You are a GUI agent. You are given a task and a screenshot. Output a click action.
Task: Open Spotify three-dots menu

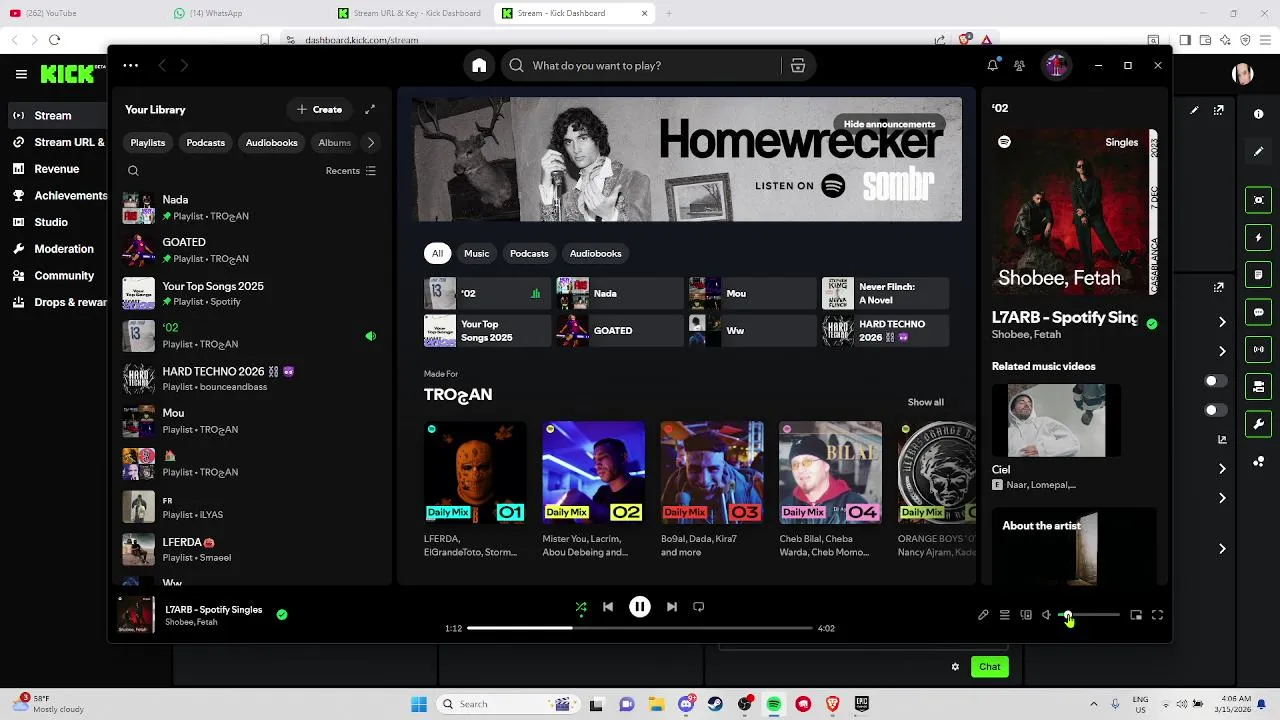[131, 66]
